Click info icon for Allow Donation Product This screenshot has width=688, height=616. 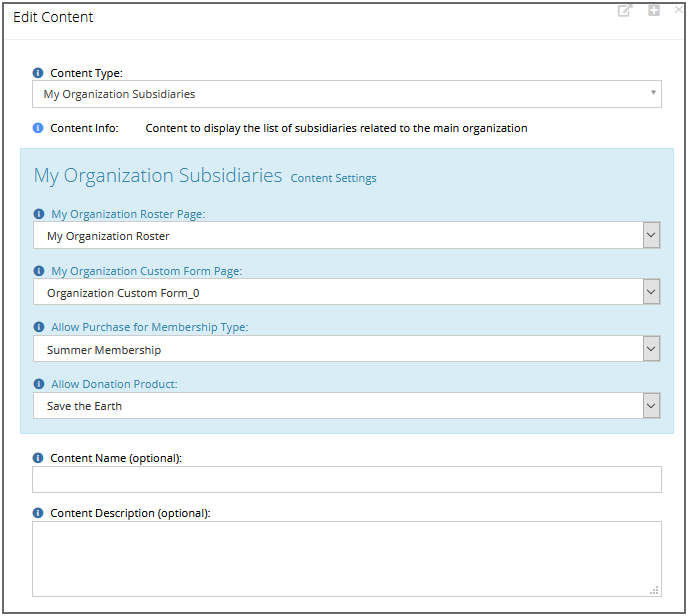click(39, 384)
